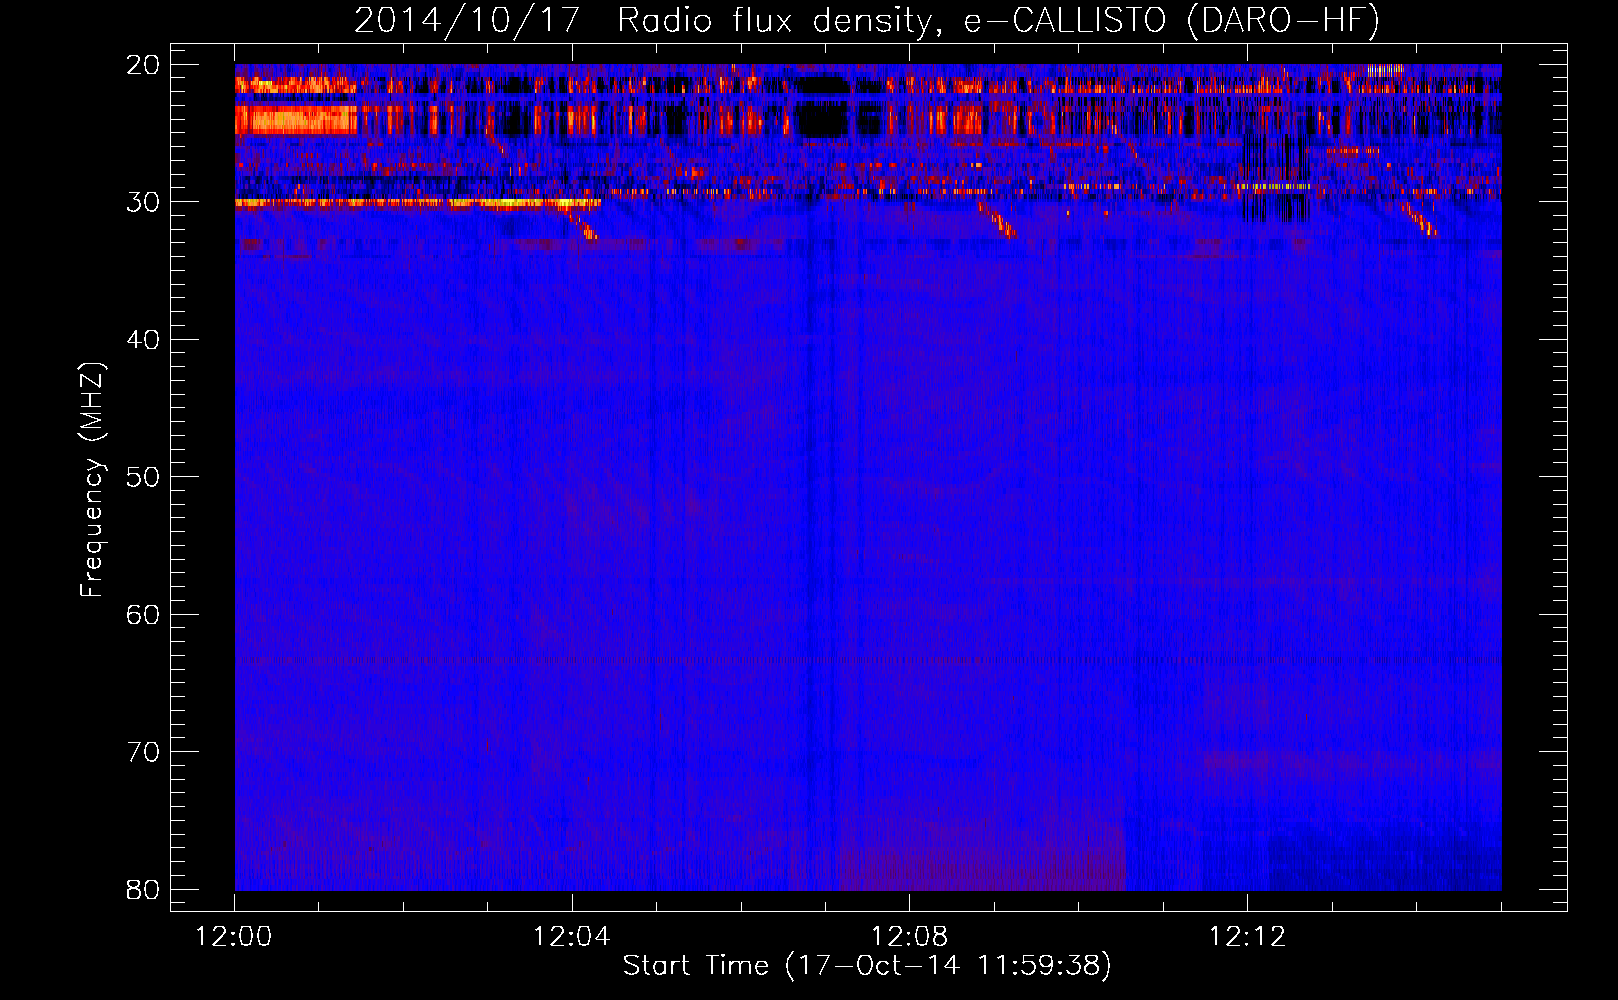The width and height of the screenshot is (1618, 1000).
Task: Click the '20' frequency tick label
Action: pos(143,65)
